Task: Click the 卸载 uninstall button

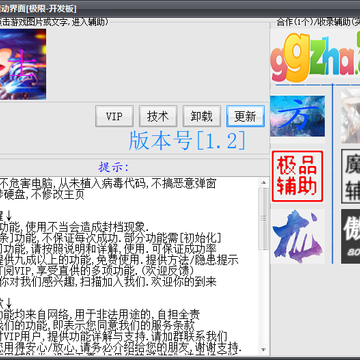Action: pyautogui.click(x=202, y=116)
